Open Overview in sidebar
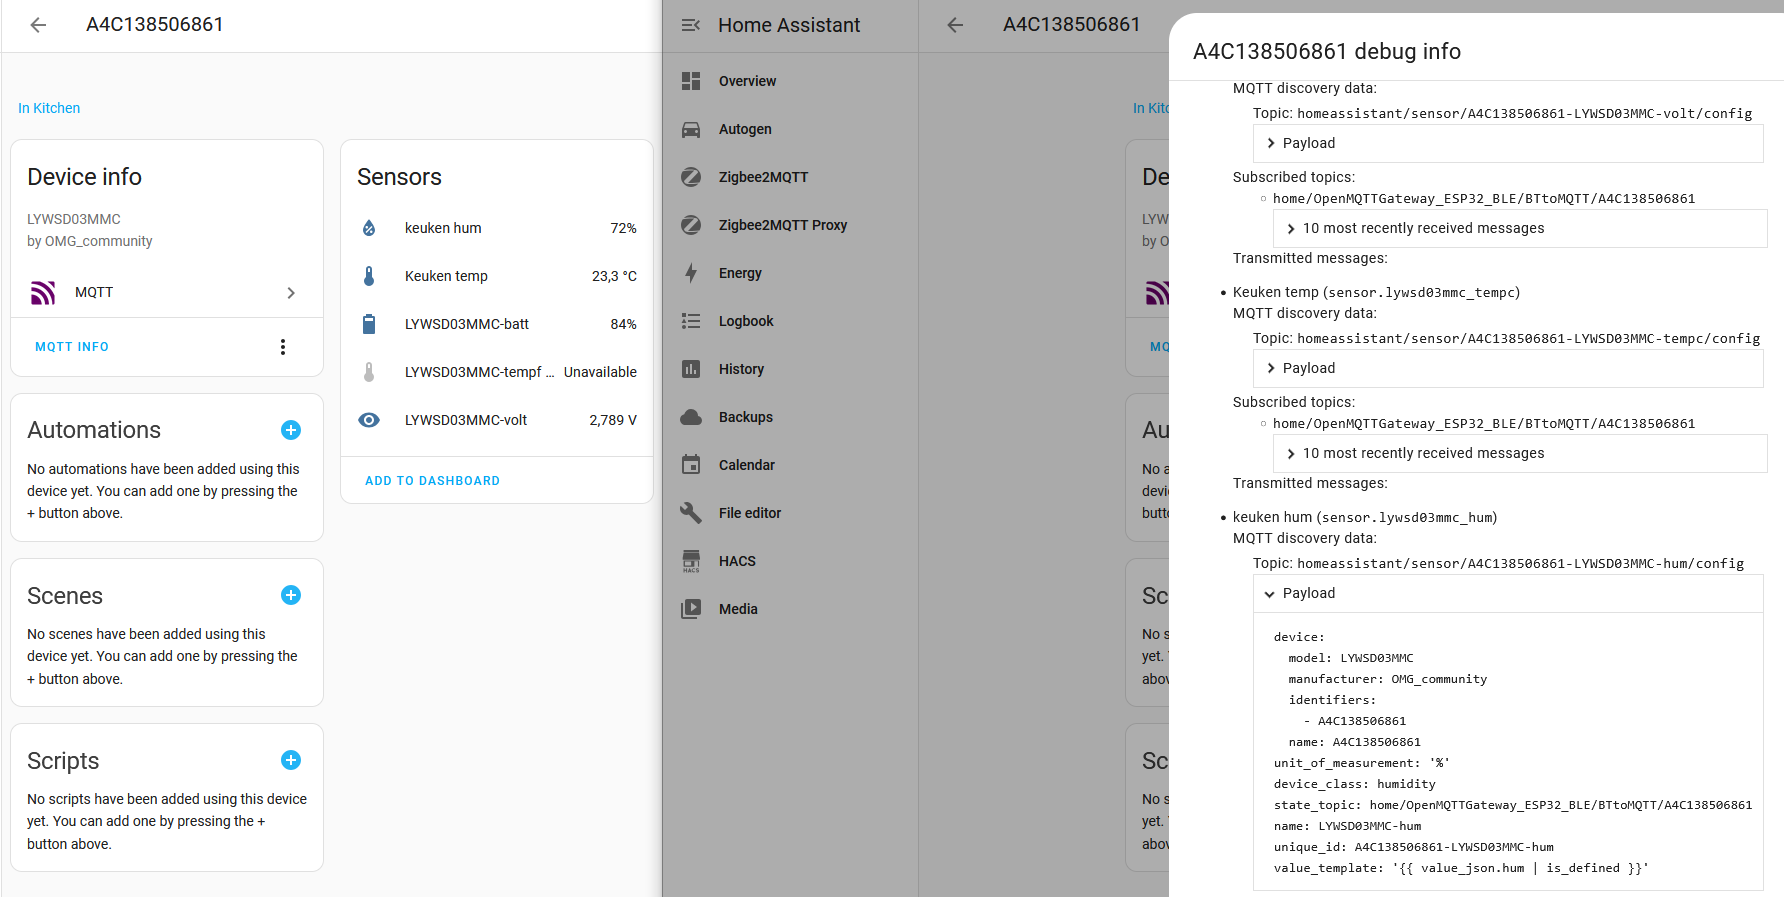Image resolution: width=1784 pixels, height=897 pixels. point(790,81)
